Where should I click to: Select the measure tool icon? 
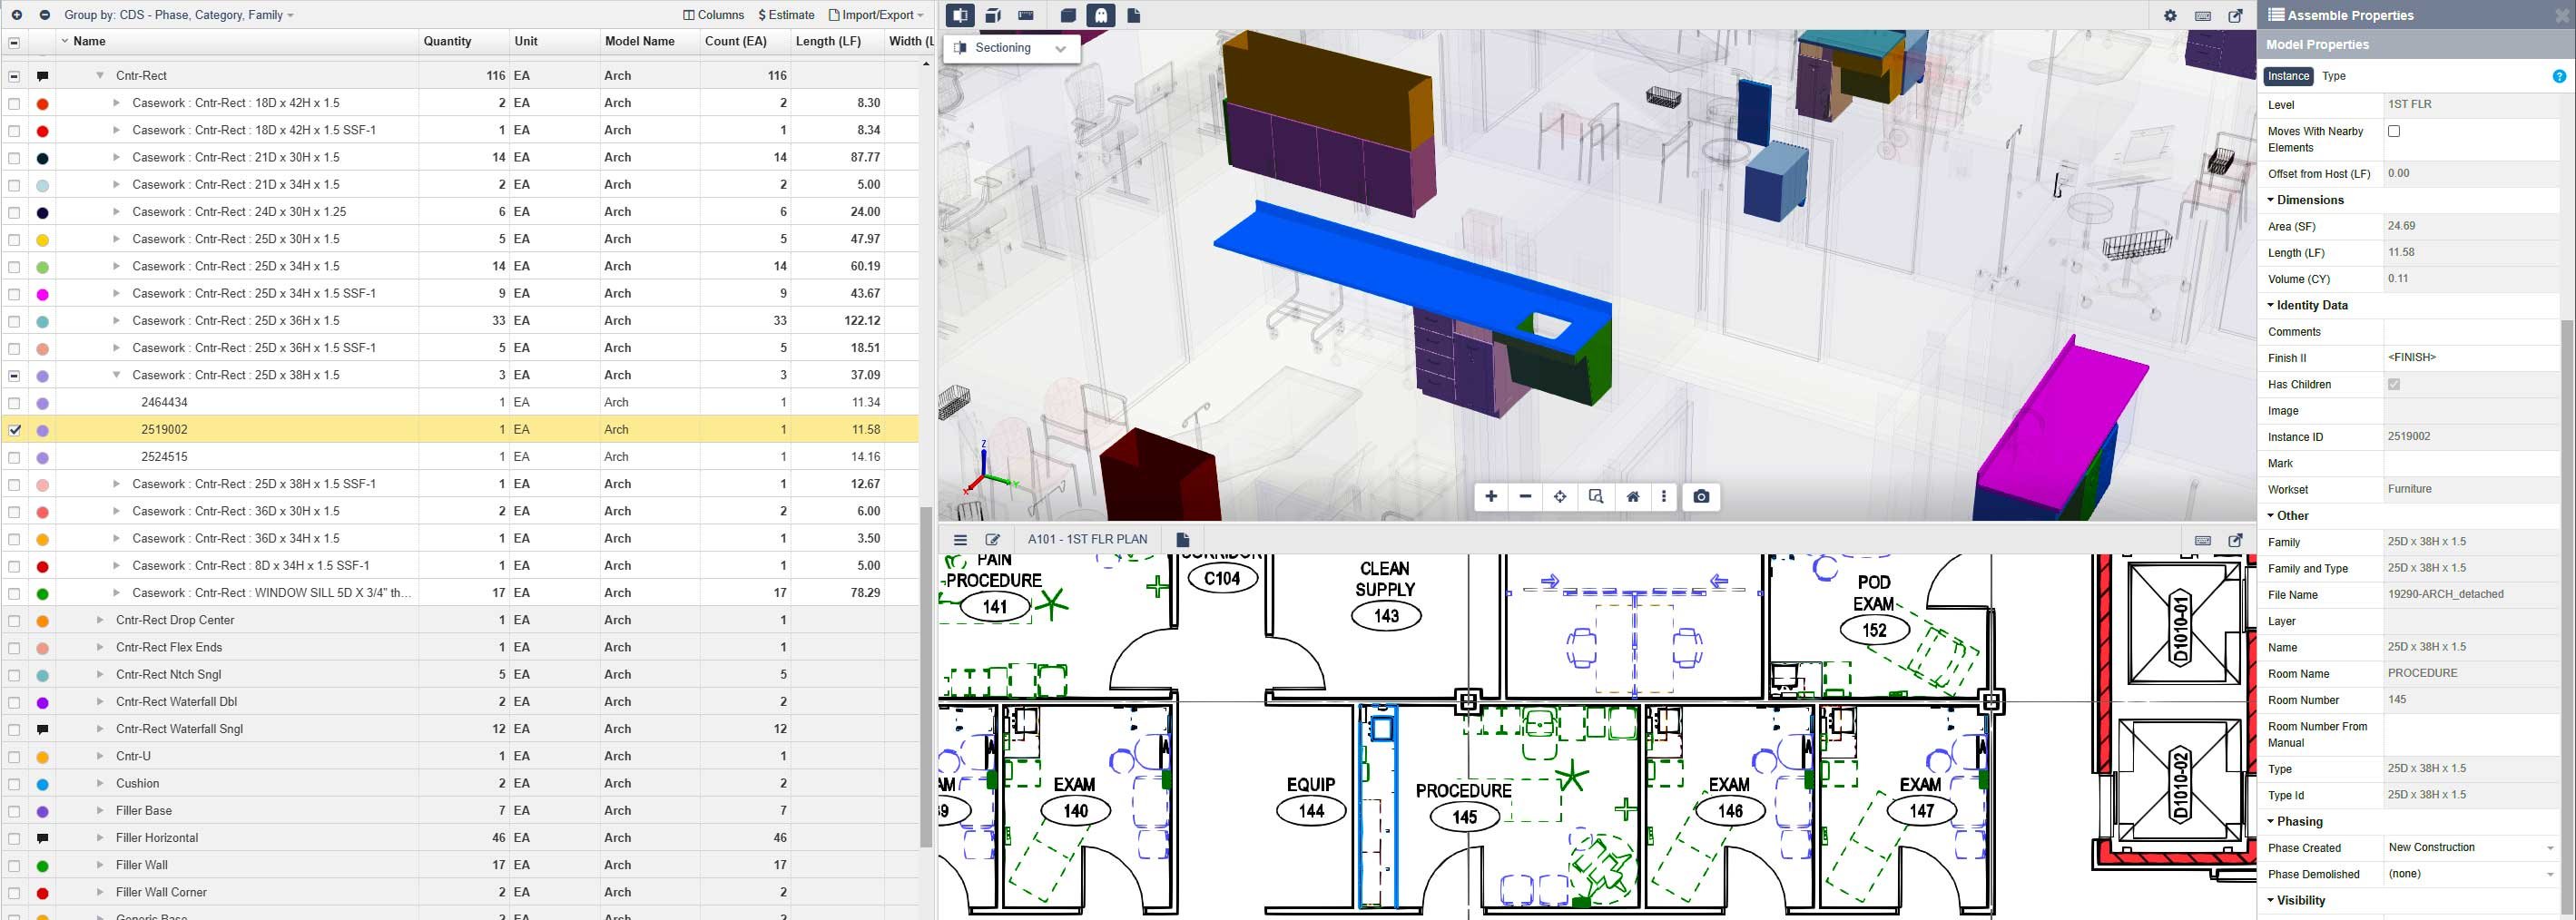pyautogui.click(x=1026, y=15)
